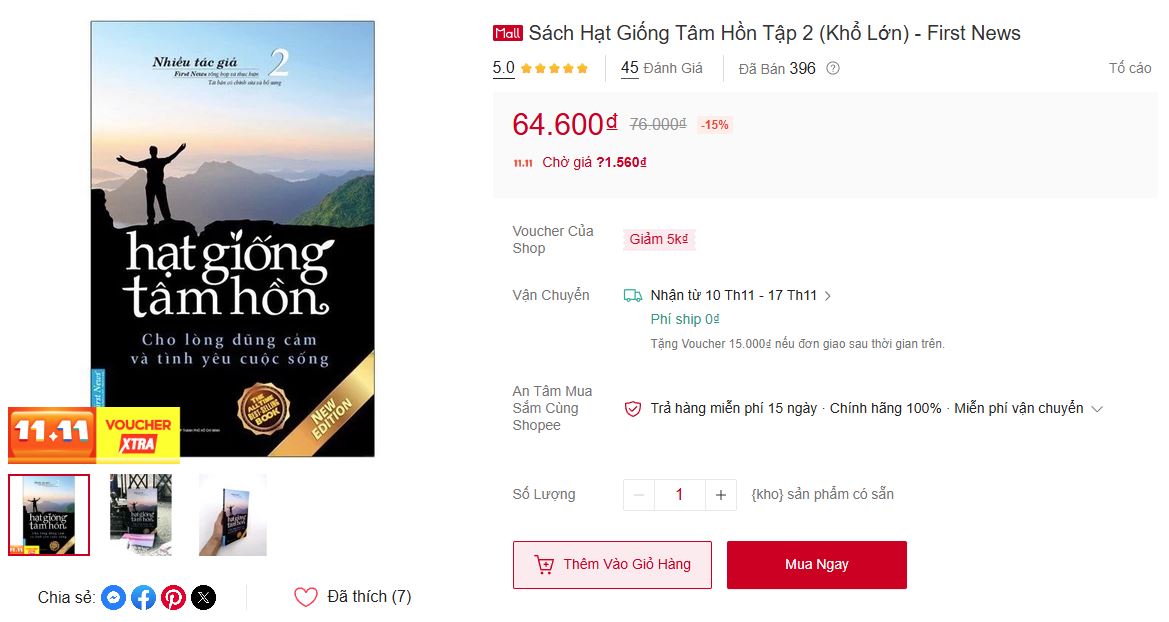Select the second product thumbnail image
This screenshot has height=622, width=1169.
coord(141,515)
